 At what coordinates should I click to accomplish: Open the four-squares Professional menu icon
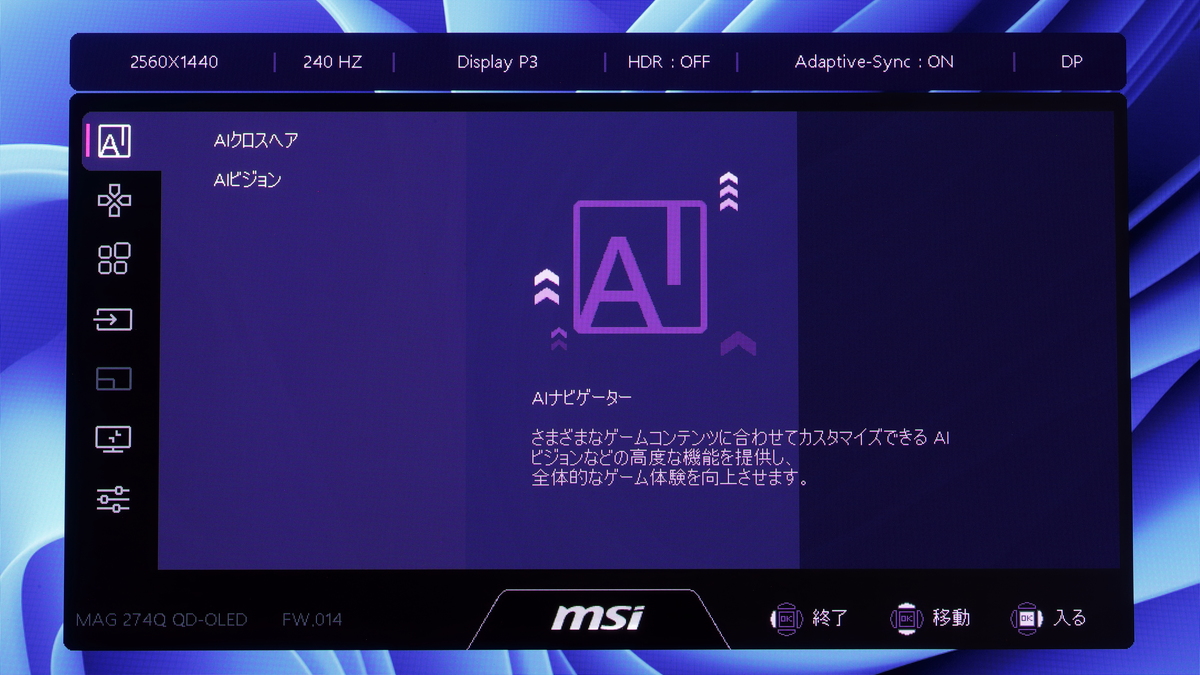pyautogui.click(x=114, y=259)
